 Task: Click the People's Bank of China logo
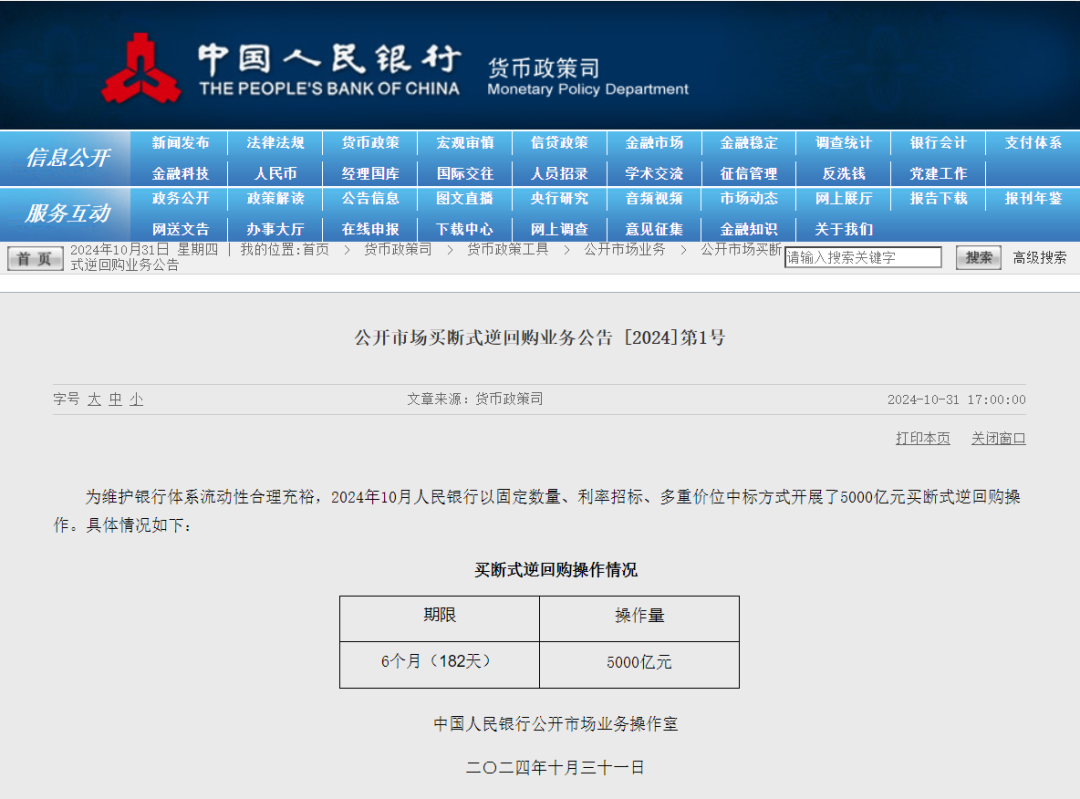coord(140,68)
